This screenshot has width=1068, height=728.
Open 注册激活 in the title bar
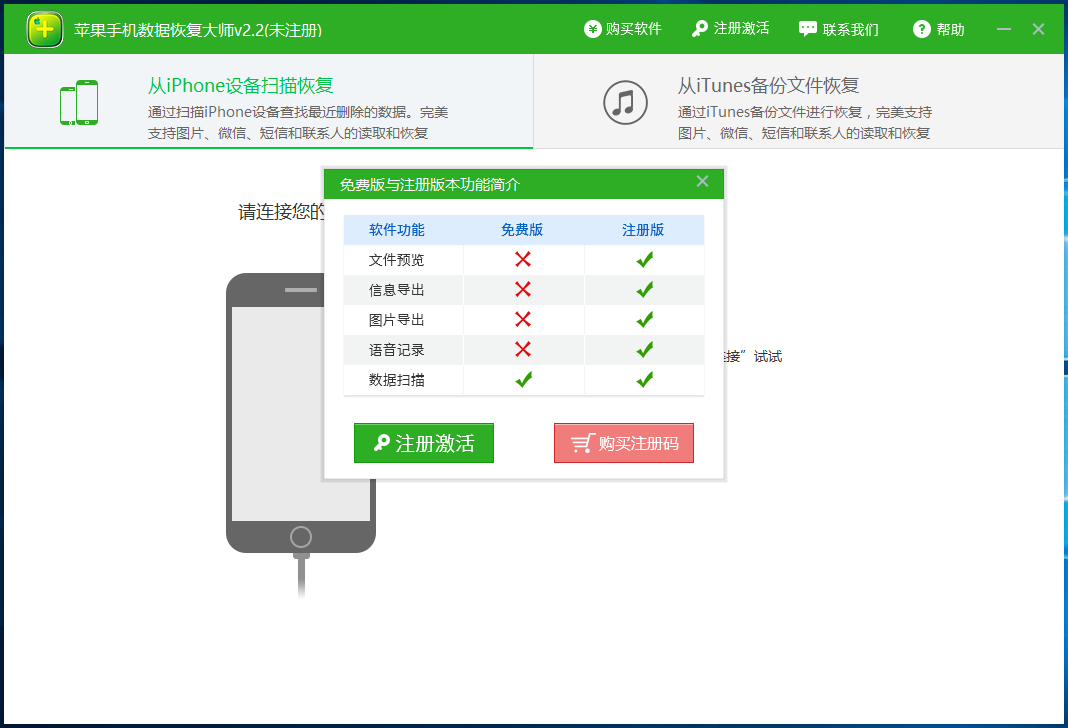[731, 29]
